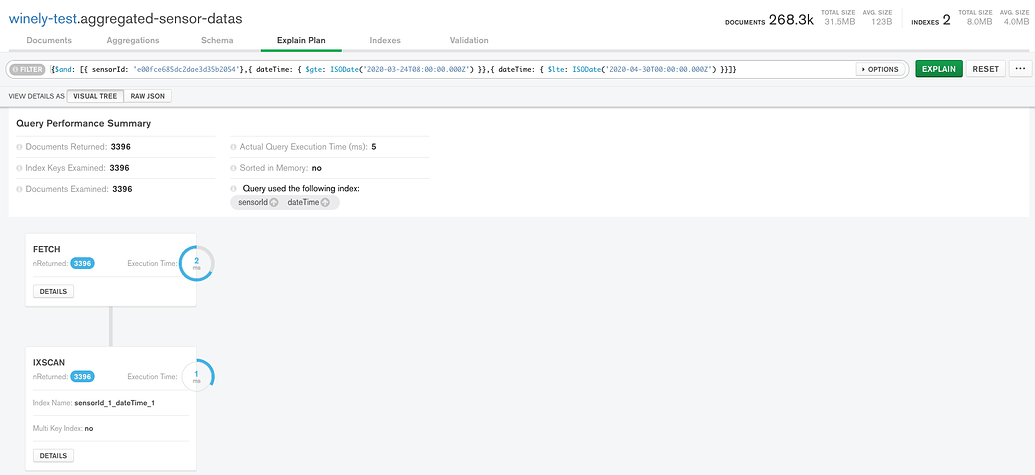Open the Indexes tab
Screen dimensions: 1035x475
tap(385, 40)
